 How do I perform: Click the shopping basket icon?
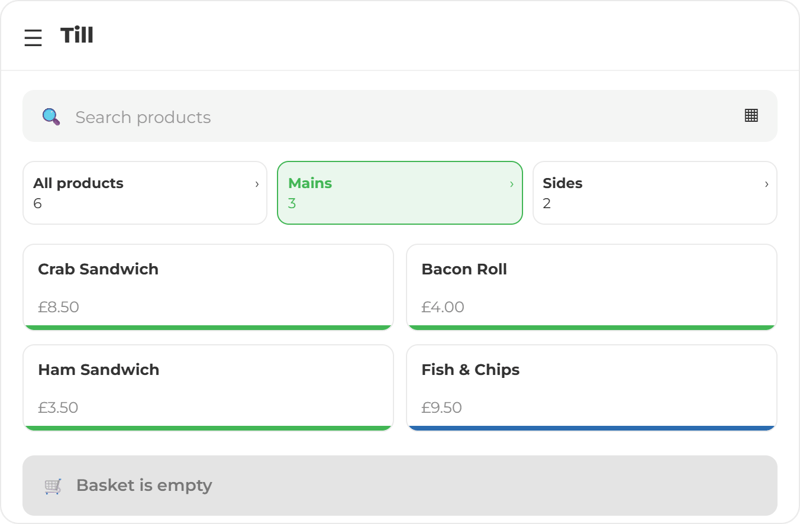coord(53,486)
